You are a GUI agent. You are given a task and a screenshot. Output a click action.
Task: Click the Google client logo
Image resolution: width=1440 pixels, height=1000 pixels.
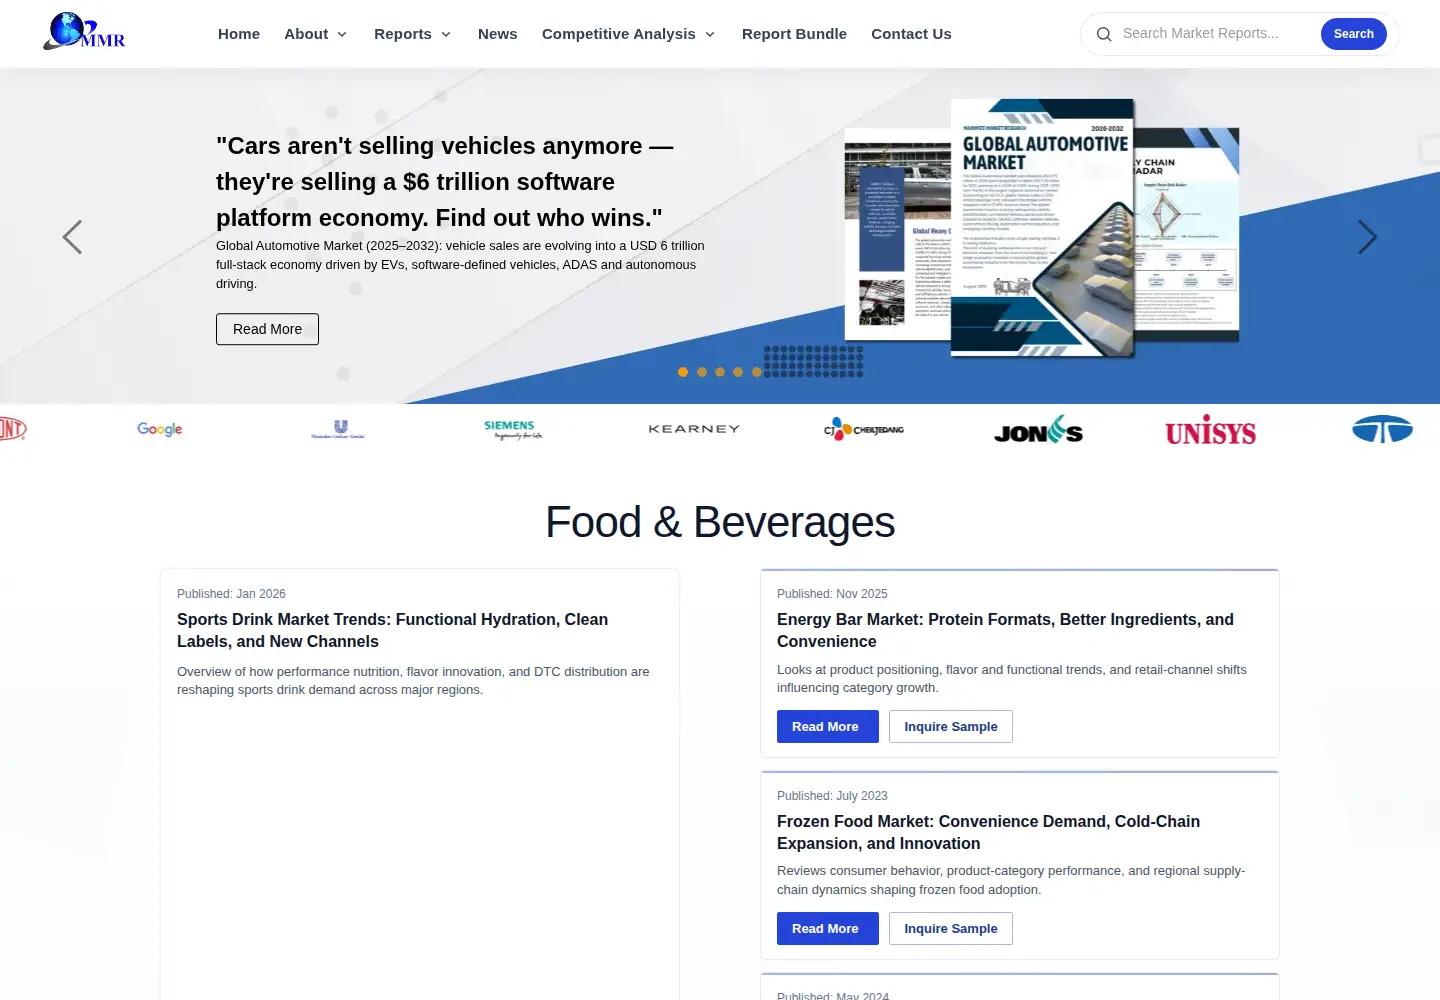click(160, 429)
